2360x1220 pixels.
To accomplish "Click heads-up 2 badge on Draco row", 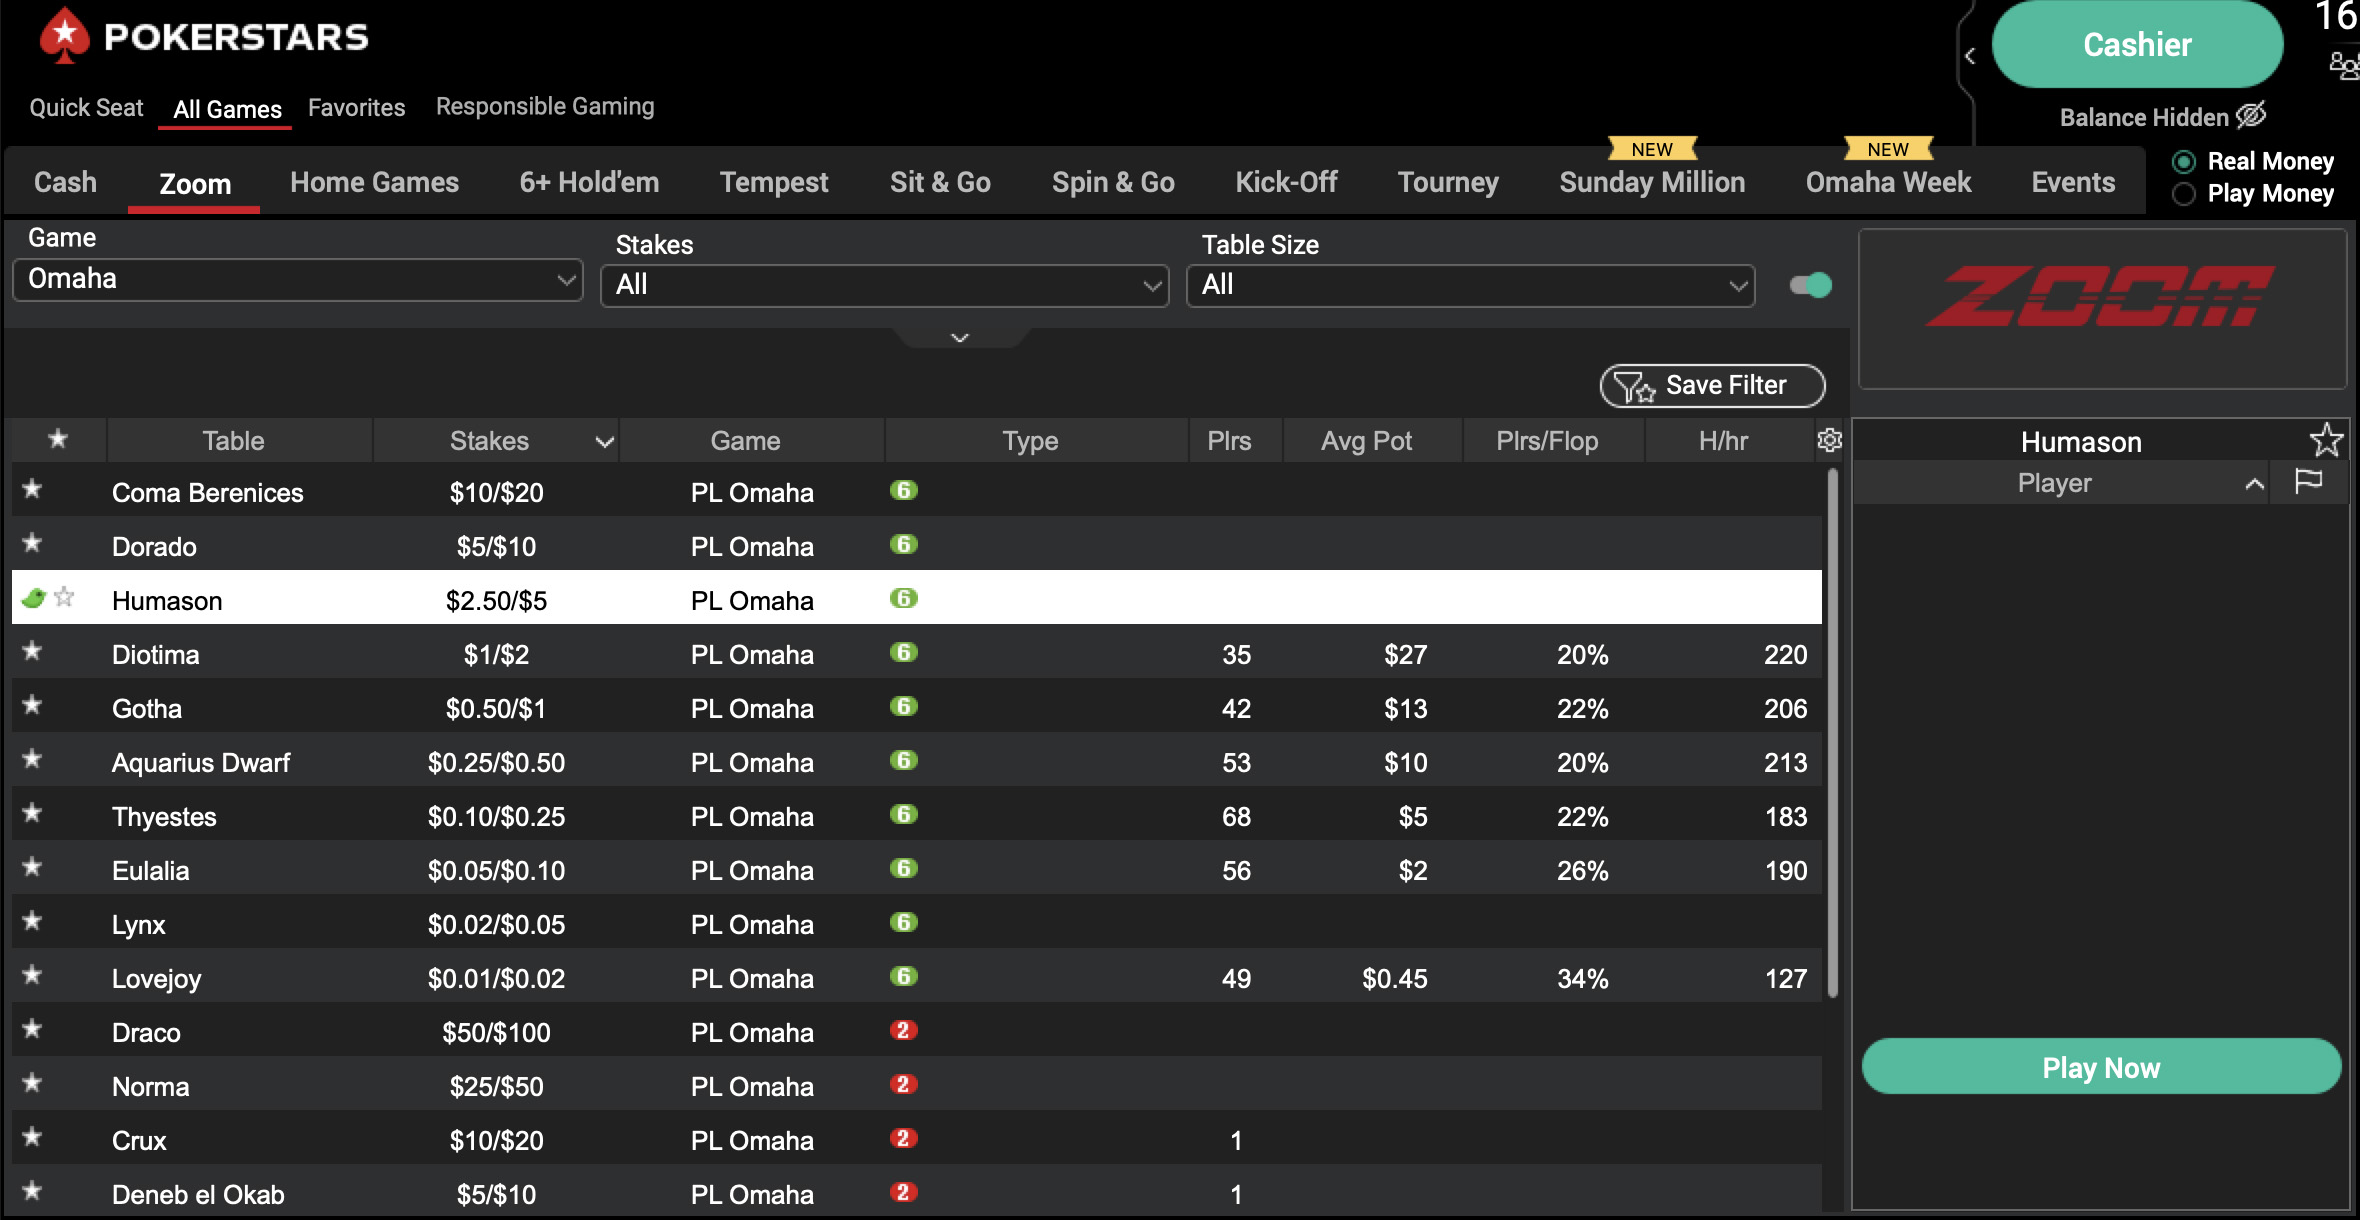I will point(903,1030).
